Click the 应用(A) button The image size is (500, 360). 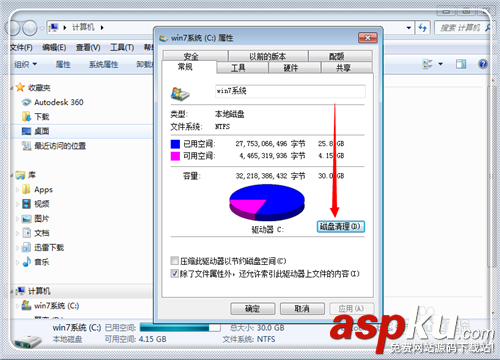[x=351, y=308]
